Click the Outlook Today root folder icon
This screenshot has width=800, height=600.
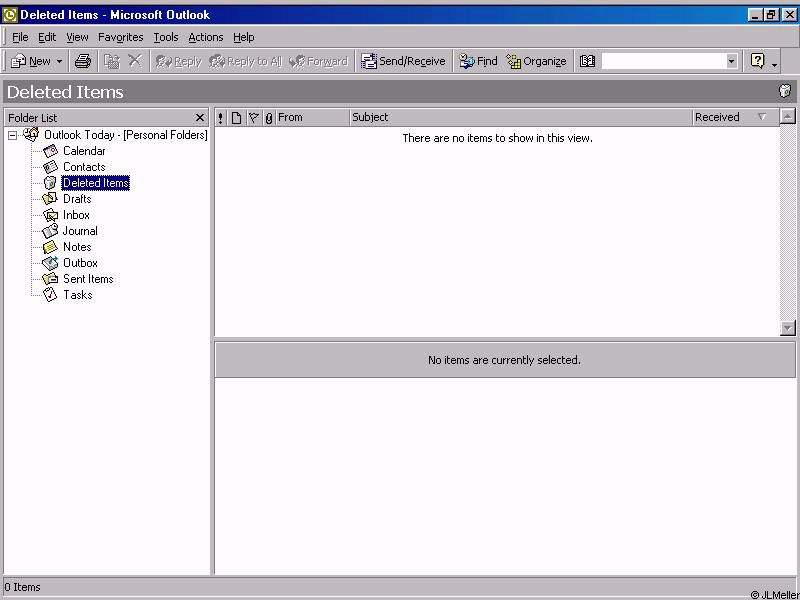click(x=31, y=135)
